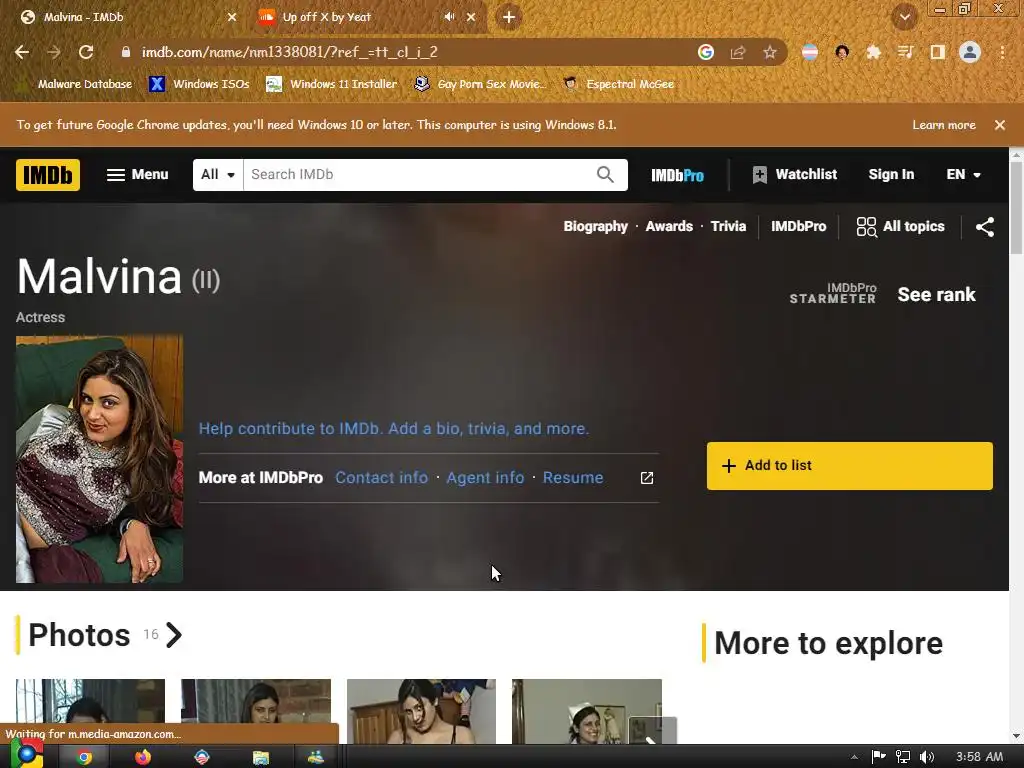Viewport: 1024px width, 768px height.
Task: Click the Google icon in address bar
Action: (x=706, y=52)
